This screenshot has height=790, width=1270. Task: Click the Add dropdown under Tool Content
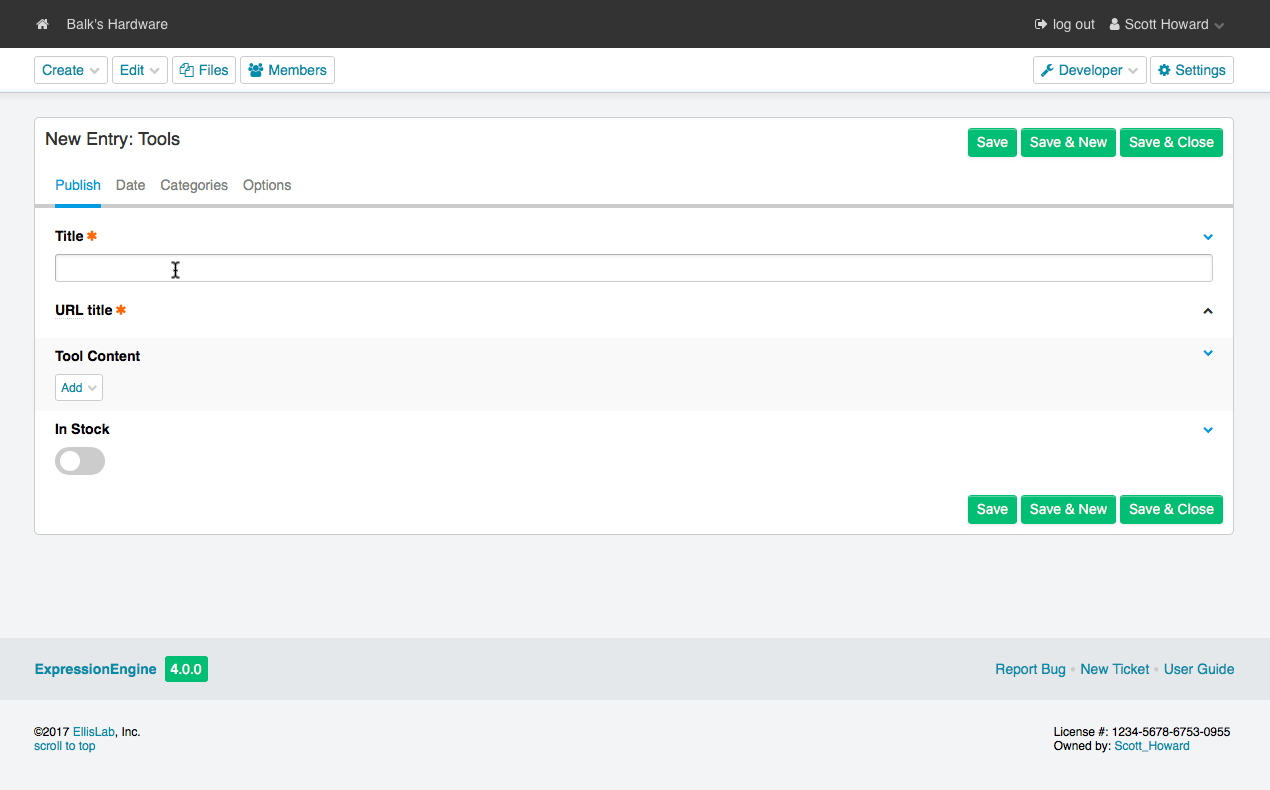(79, 388)
